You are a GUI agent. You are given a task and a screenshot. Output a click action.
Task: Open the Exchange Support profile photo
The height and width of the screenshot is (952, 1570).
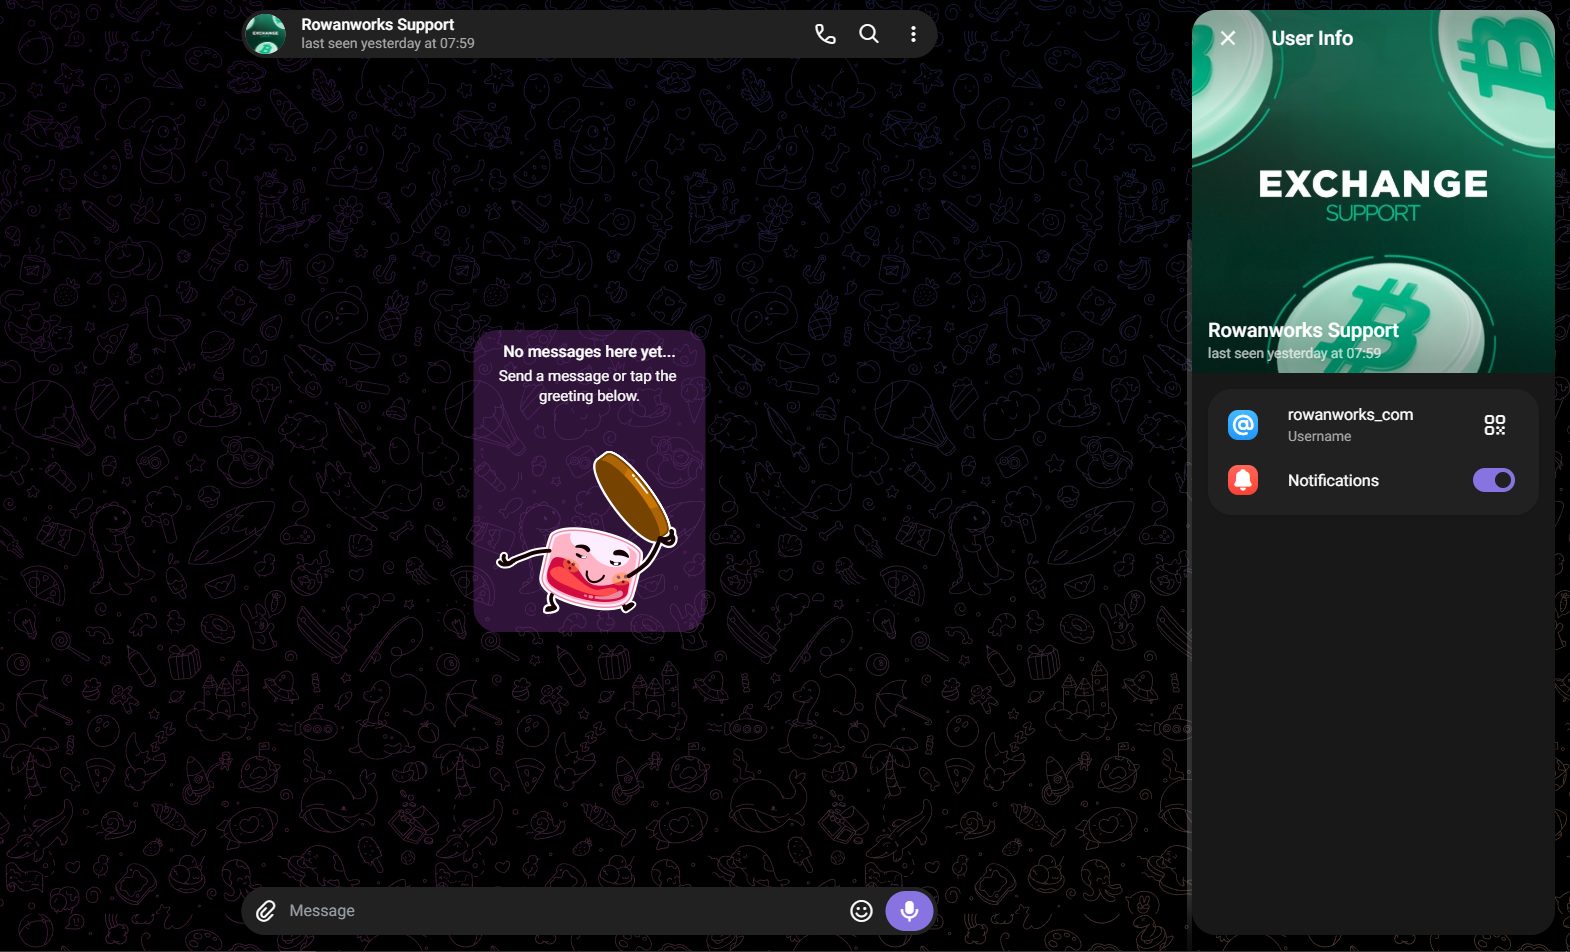pos(1373,190)
